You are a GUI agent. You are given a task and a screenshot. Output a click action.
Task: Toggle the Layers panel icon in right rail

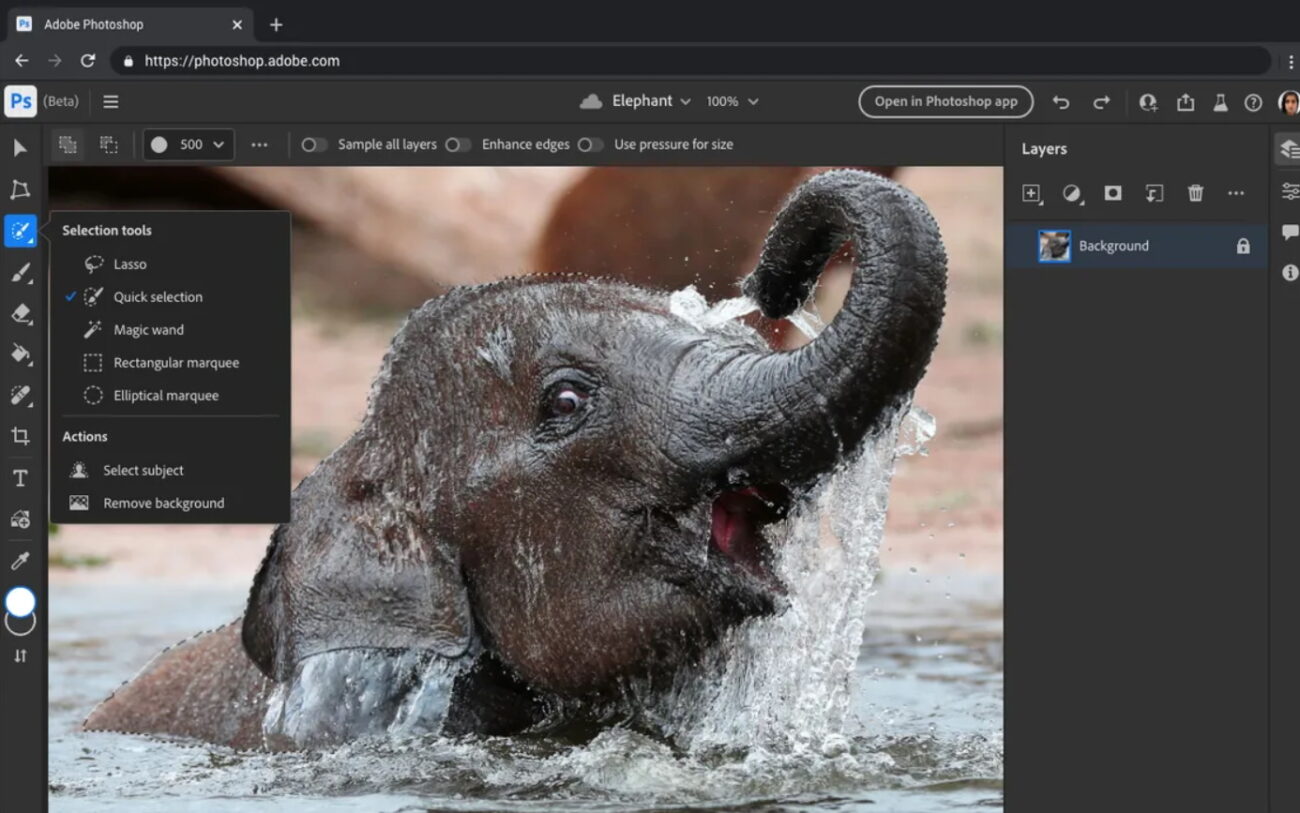pyautogui.click(x=1289, y=149)
